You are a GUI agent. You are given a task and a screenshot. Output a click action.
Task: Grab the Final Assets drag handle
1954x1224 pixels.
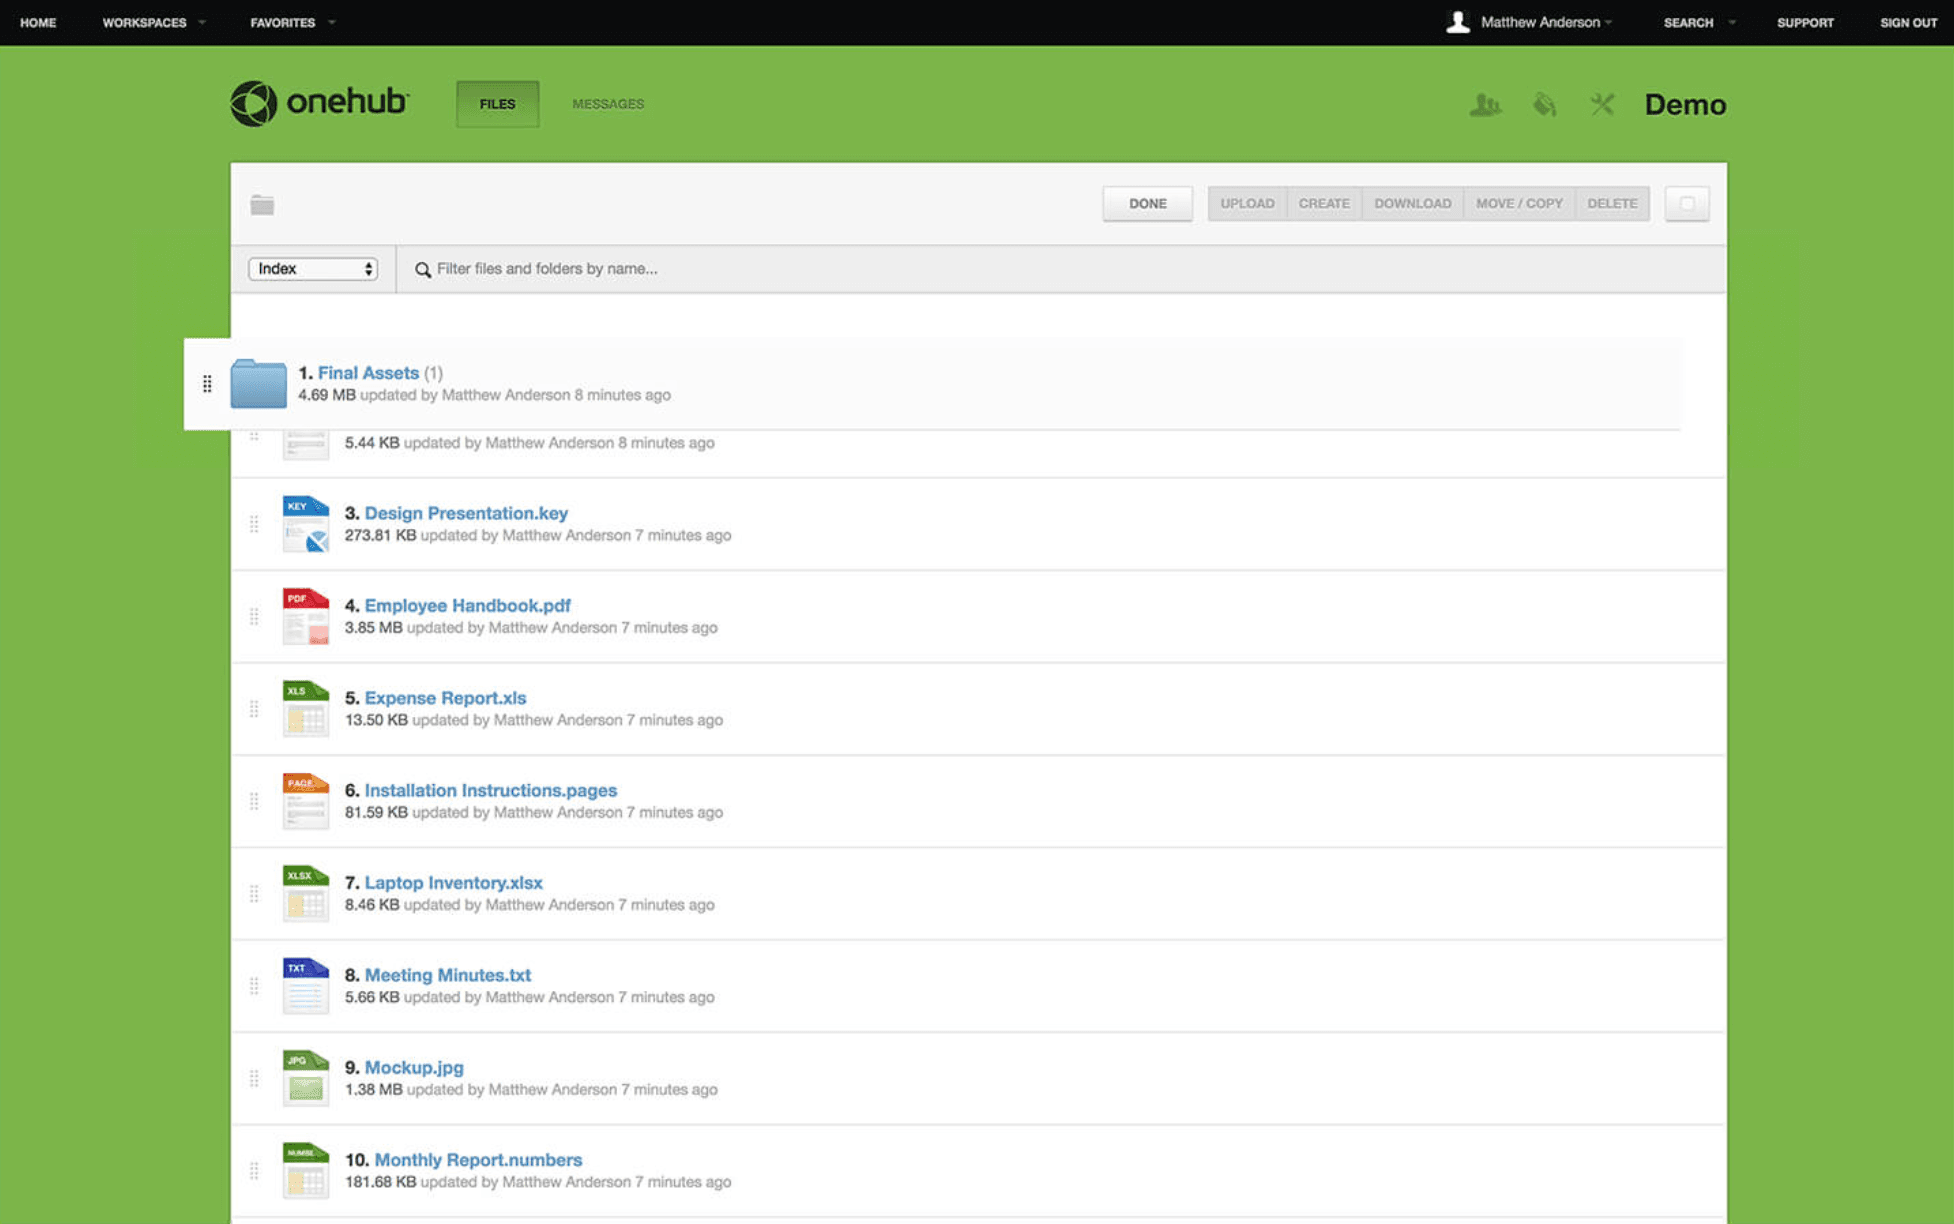click(207, 384)
